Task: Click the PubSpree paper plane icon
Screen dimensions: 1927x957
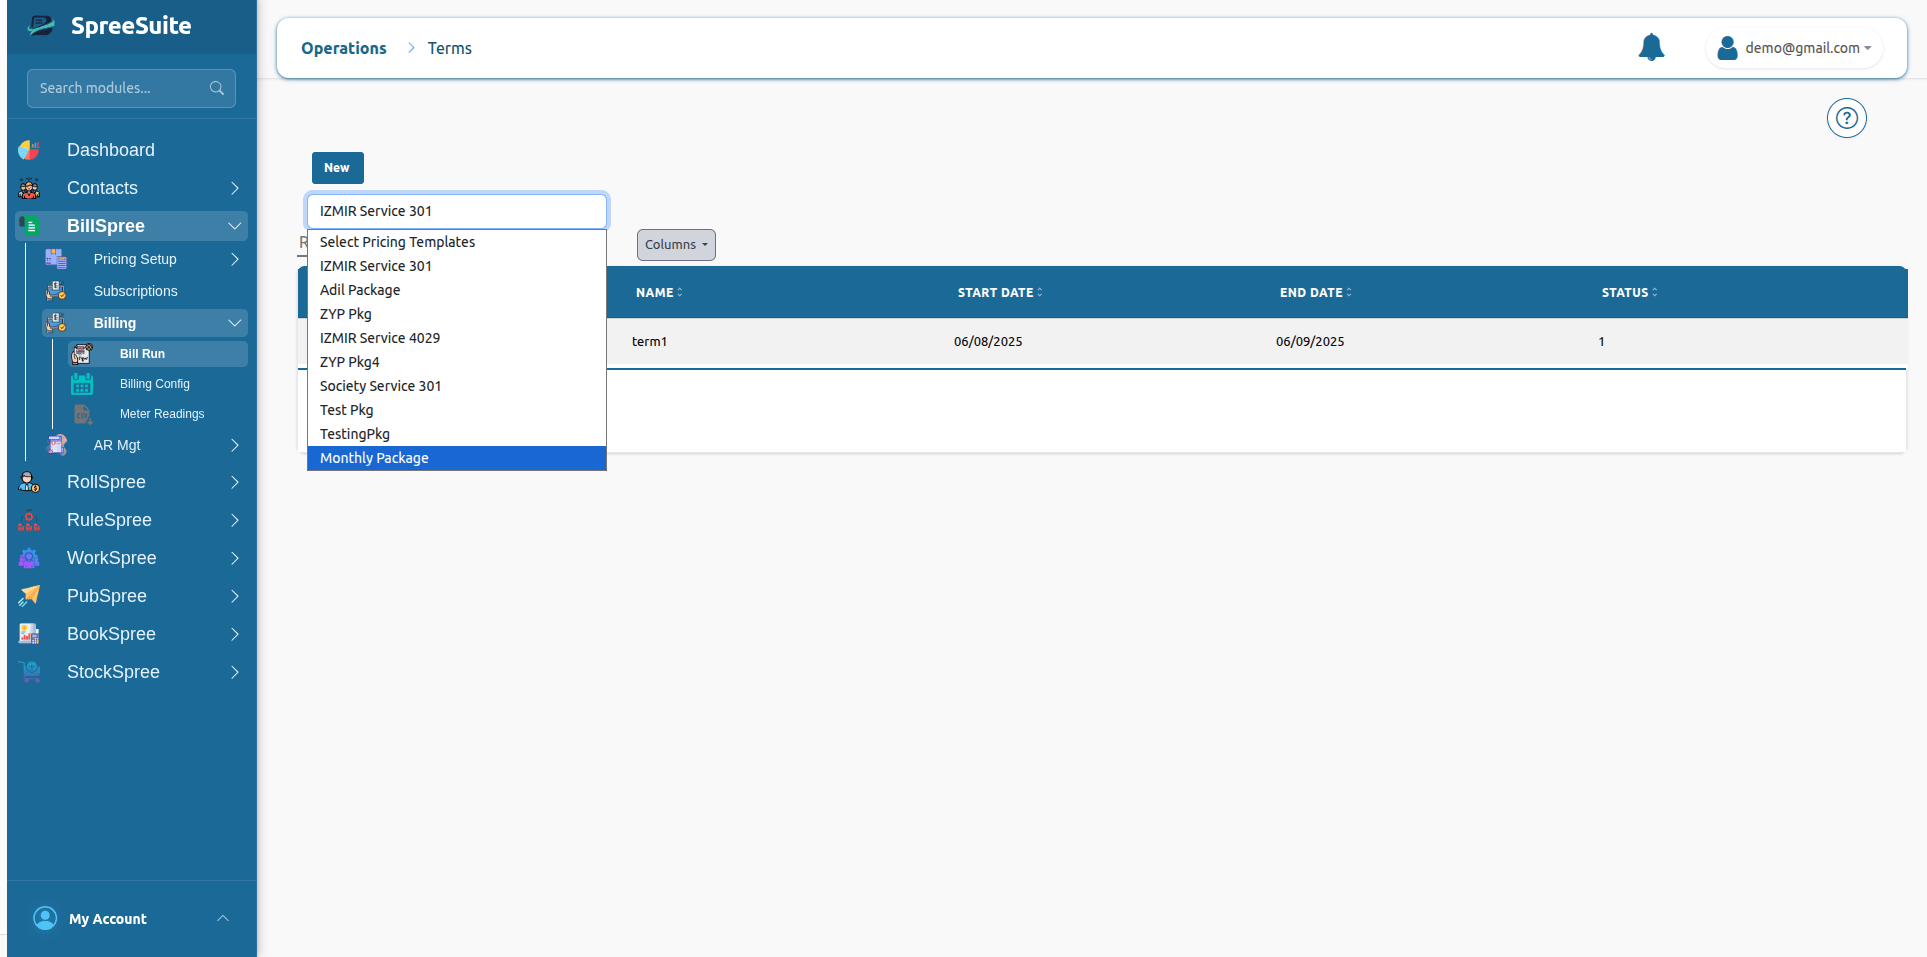Action: 29,596
